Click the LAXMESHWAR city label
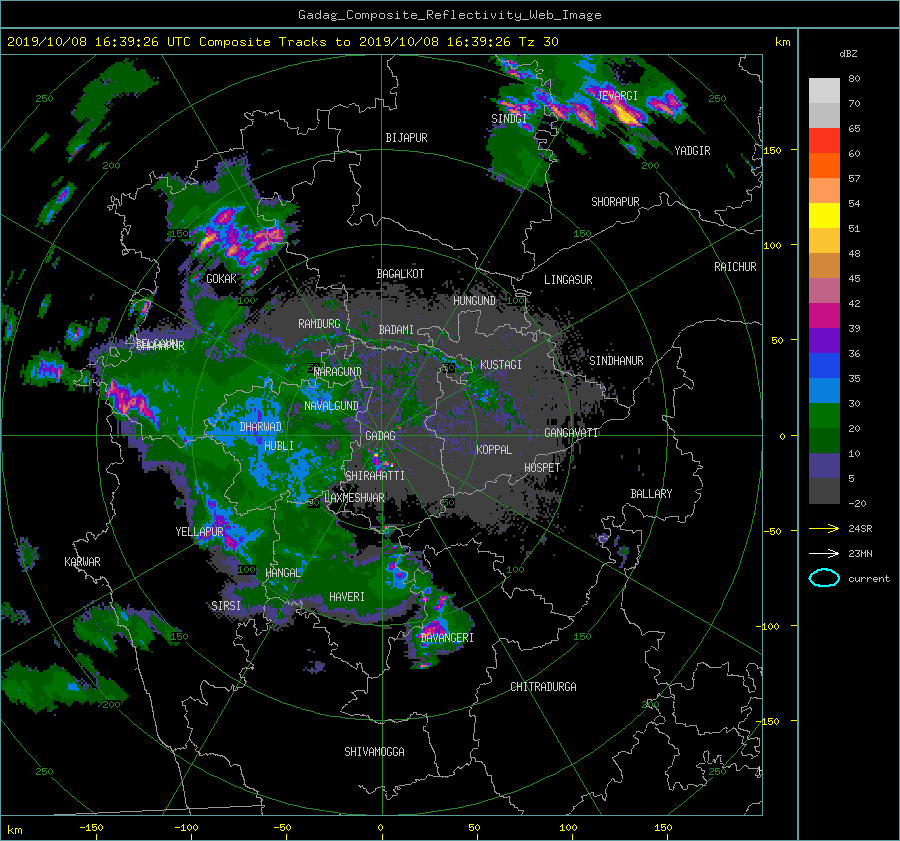Screen dimensions: 900x841 [x=354, y=498]
